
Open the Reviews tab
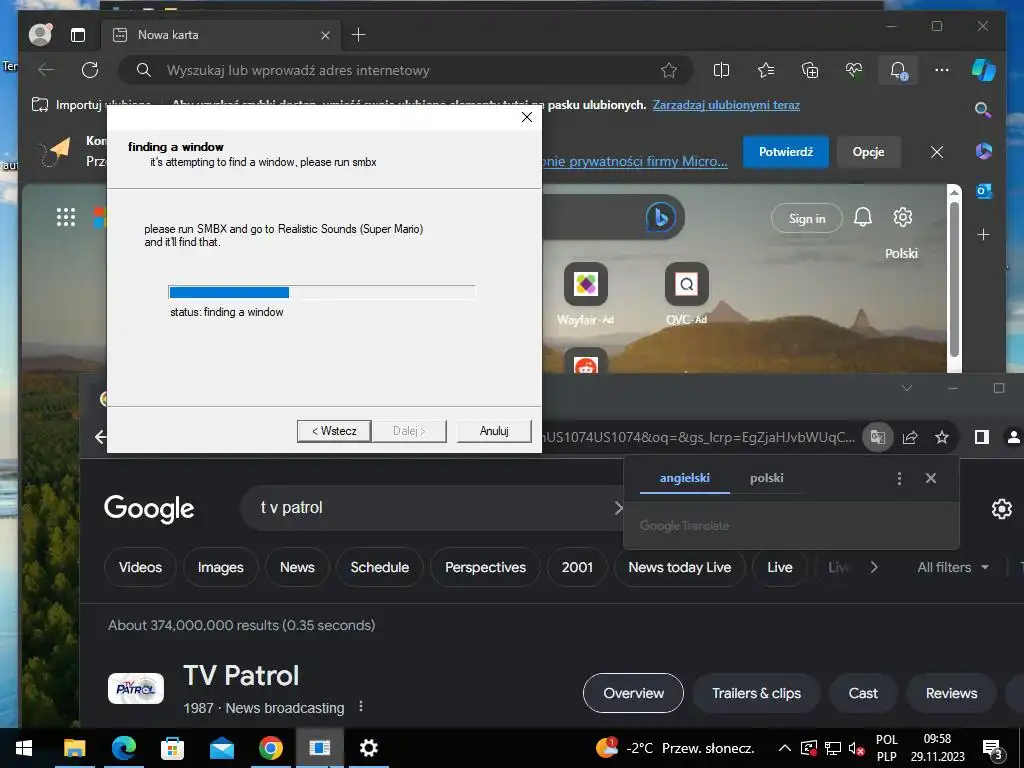952,693
